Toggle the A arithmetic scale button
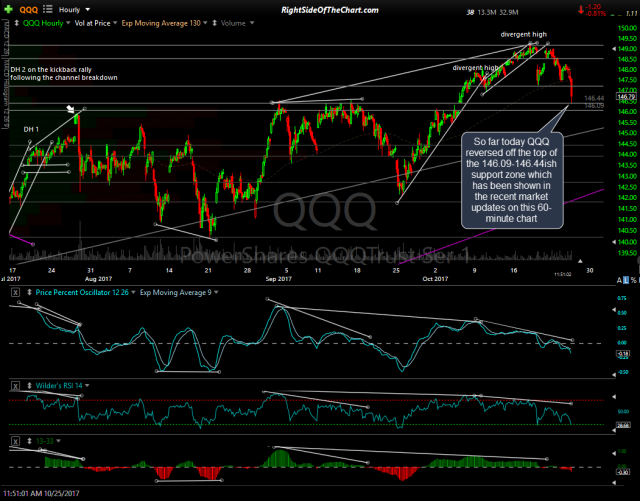640x501 pixels. click(619, 280)
